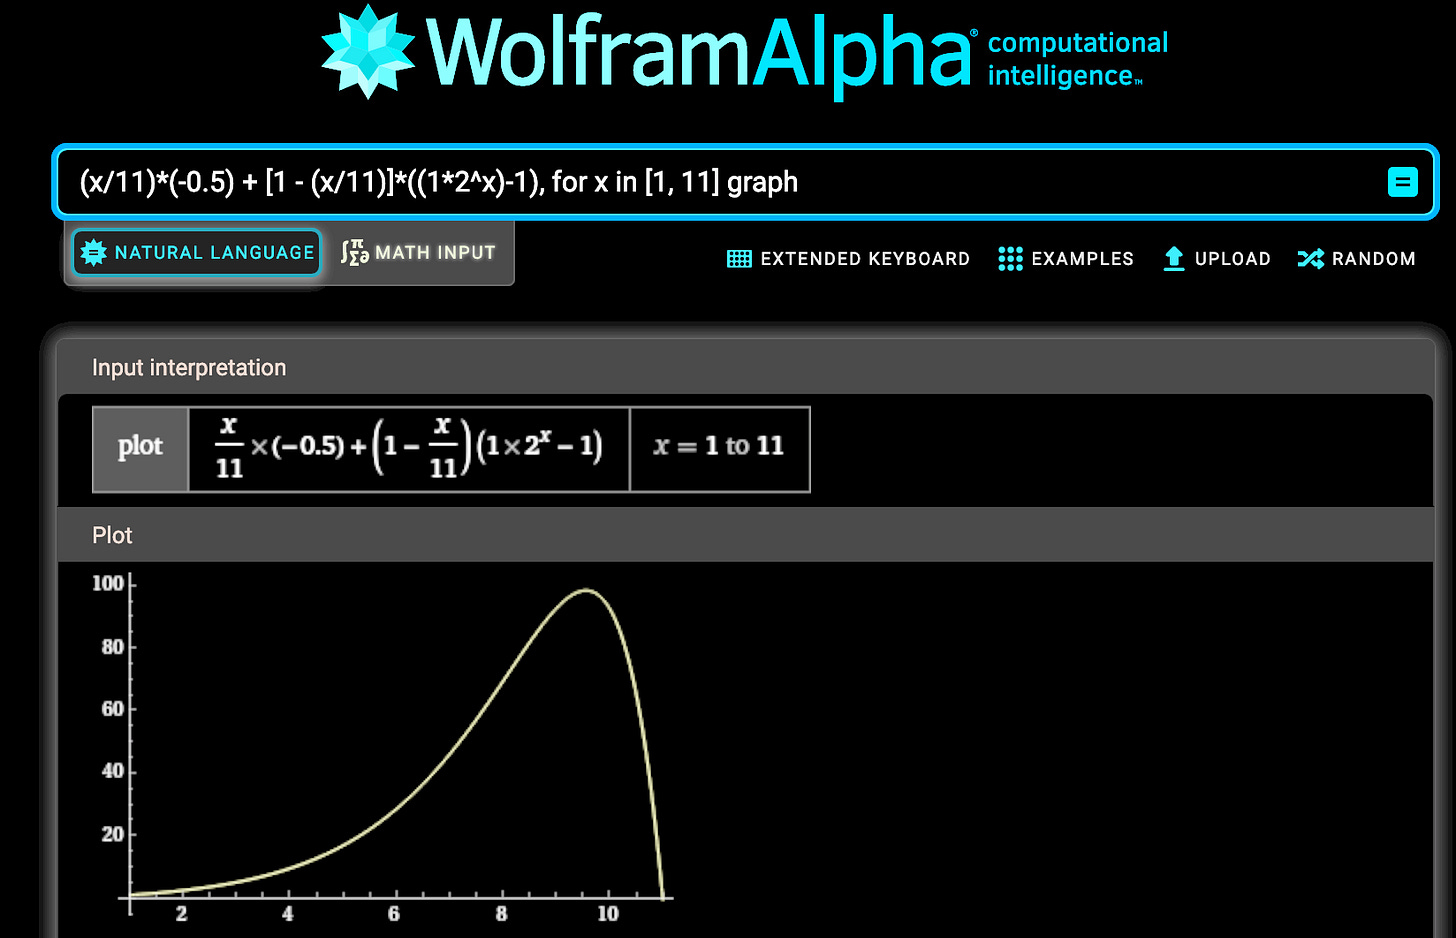
Task: Click the Random shuffle icon
Action: point(1310,259)
